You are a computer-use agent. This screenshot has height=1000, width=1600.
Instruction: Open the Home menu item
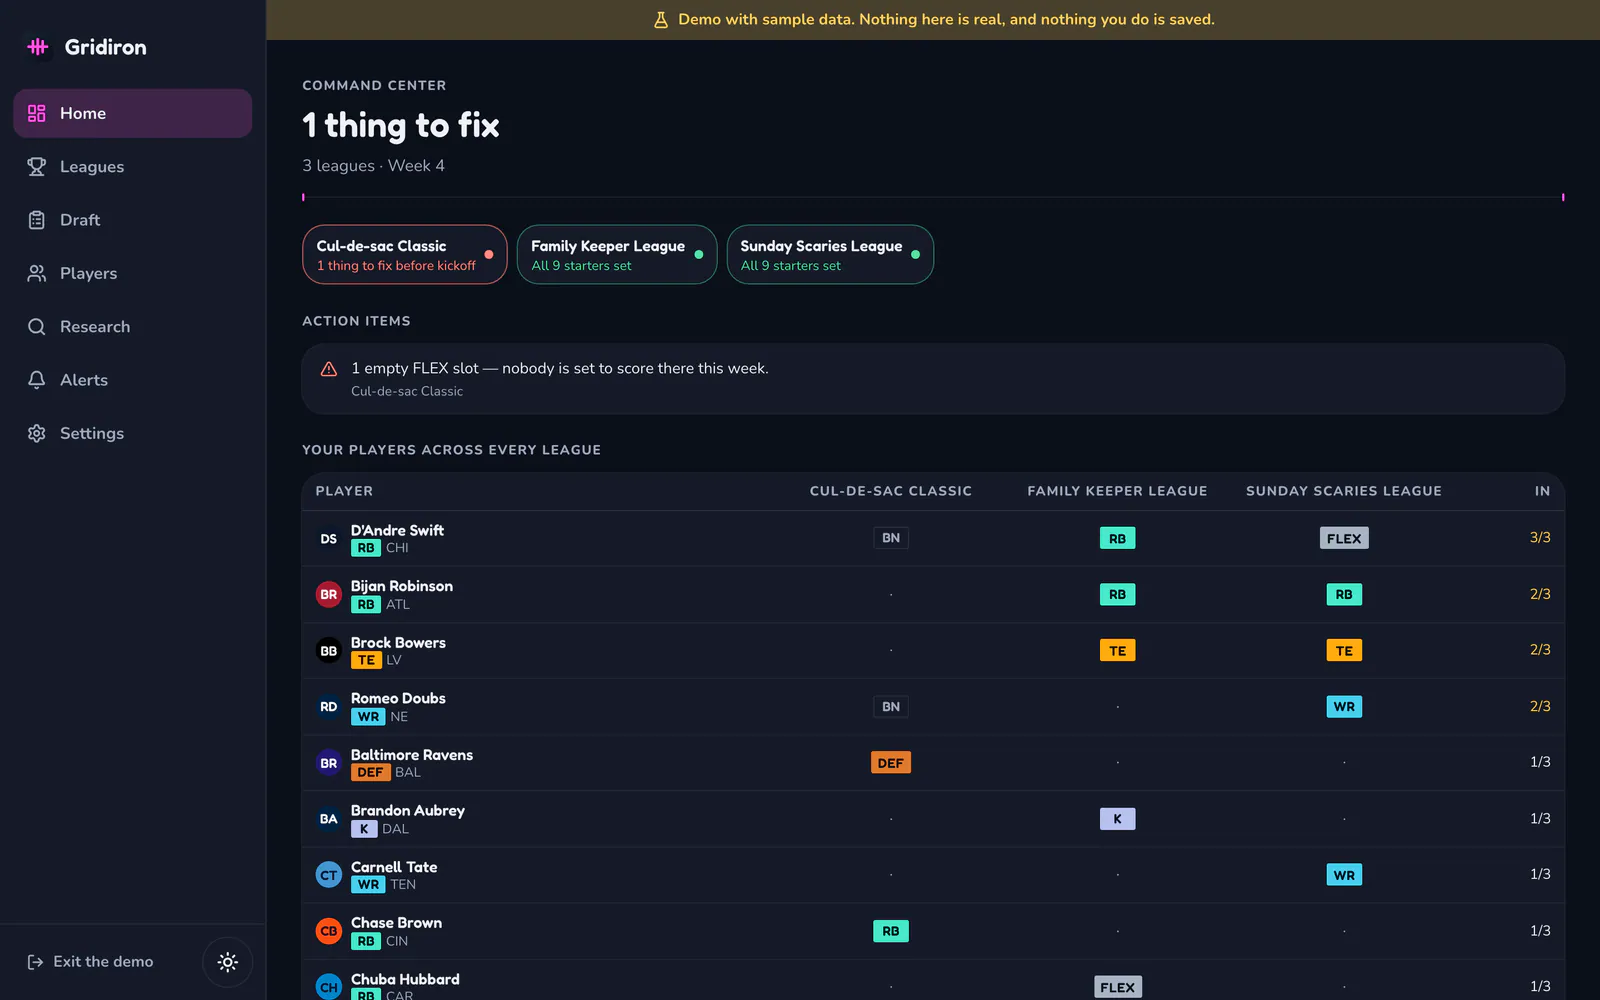point(133,113)
